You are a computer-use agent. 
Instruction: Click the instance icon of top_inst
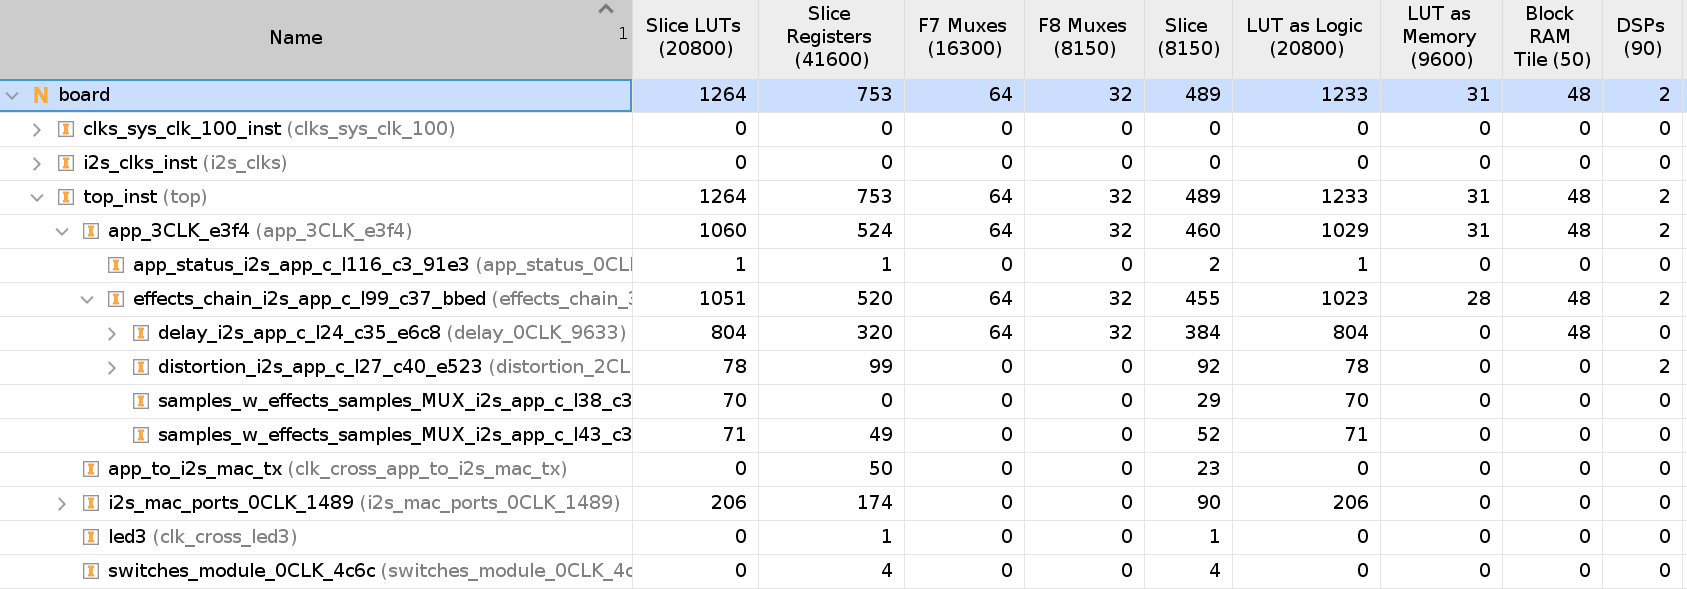pos(66,197)
